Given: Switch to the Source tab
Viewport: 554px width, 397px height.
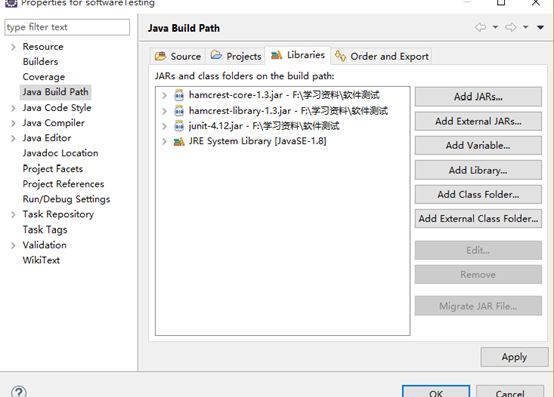Looking at the screenshot, I should [178, 56].
